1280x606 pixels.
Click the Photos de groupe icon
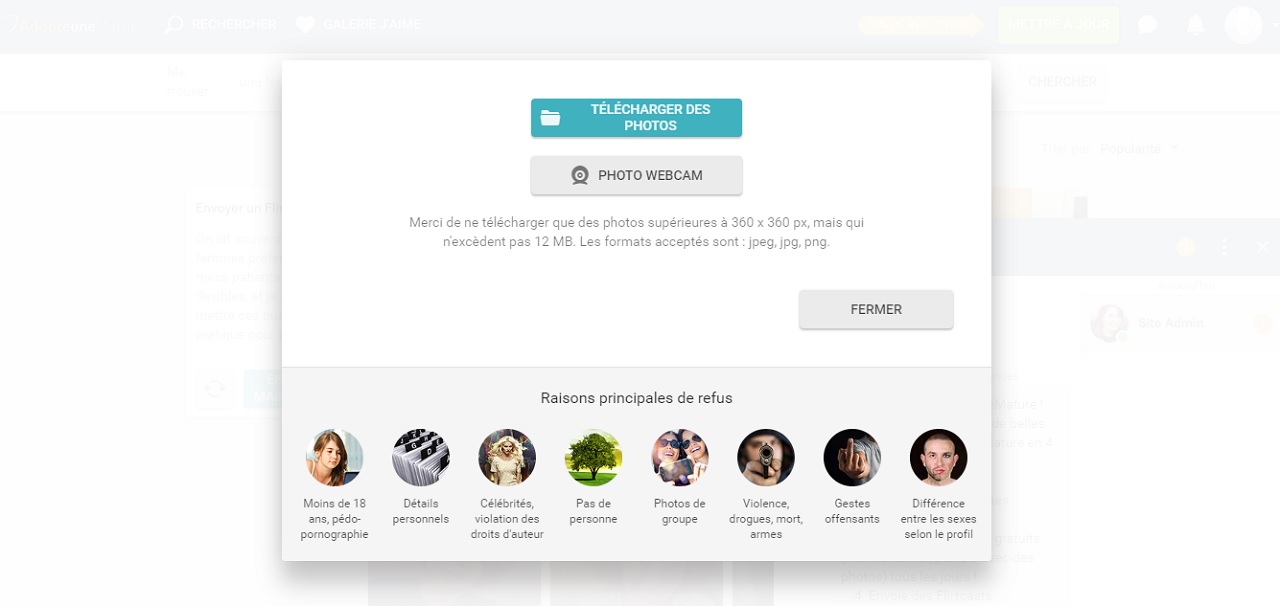pyautogui.click(x=680, y=458)
